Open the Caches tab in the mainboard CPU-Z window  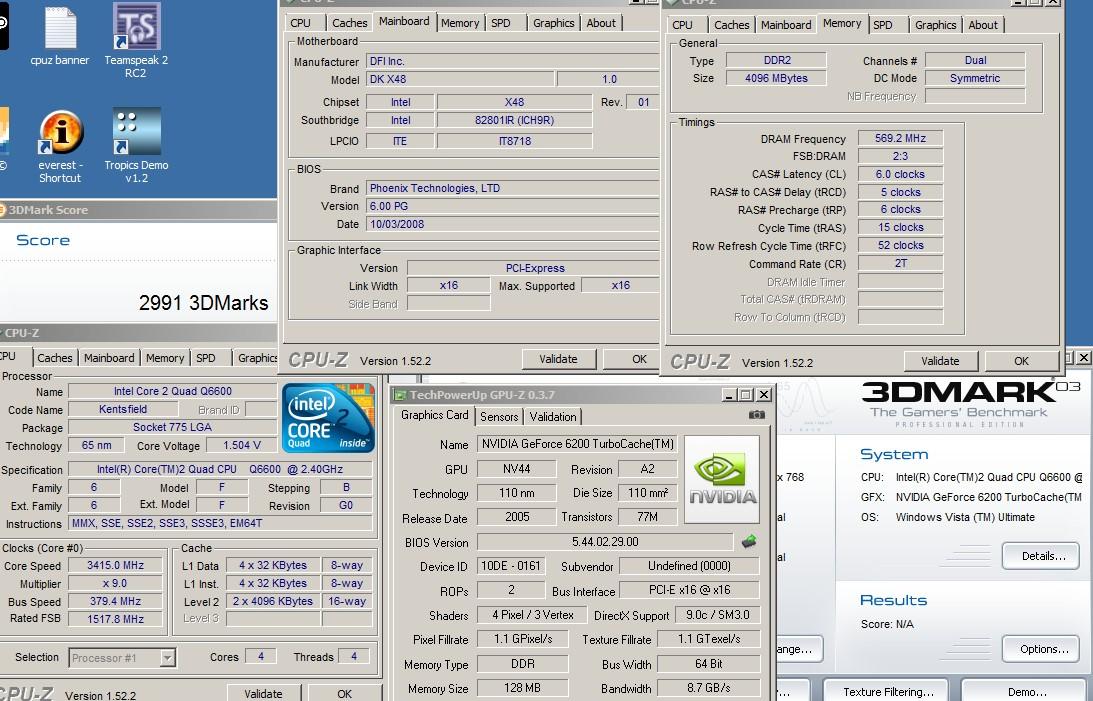349,23
